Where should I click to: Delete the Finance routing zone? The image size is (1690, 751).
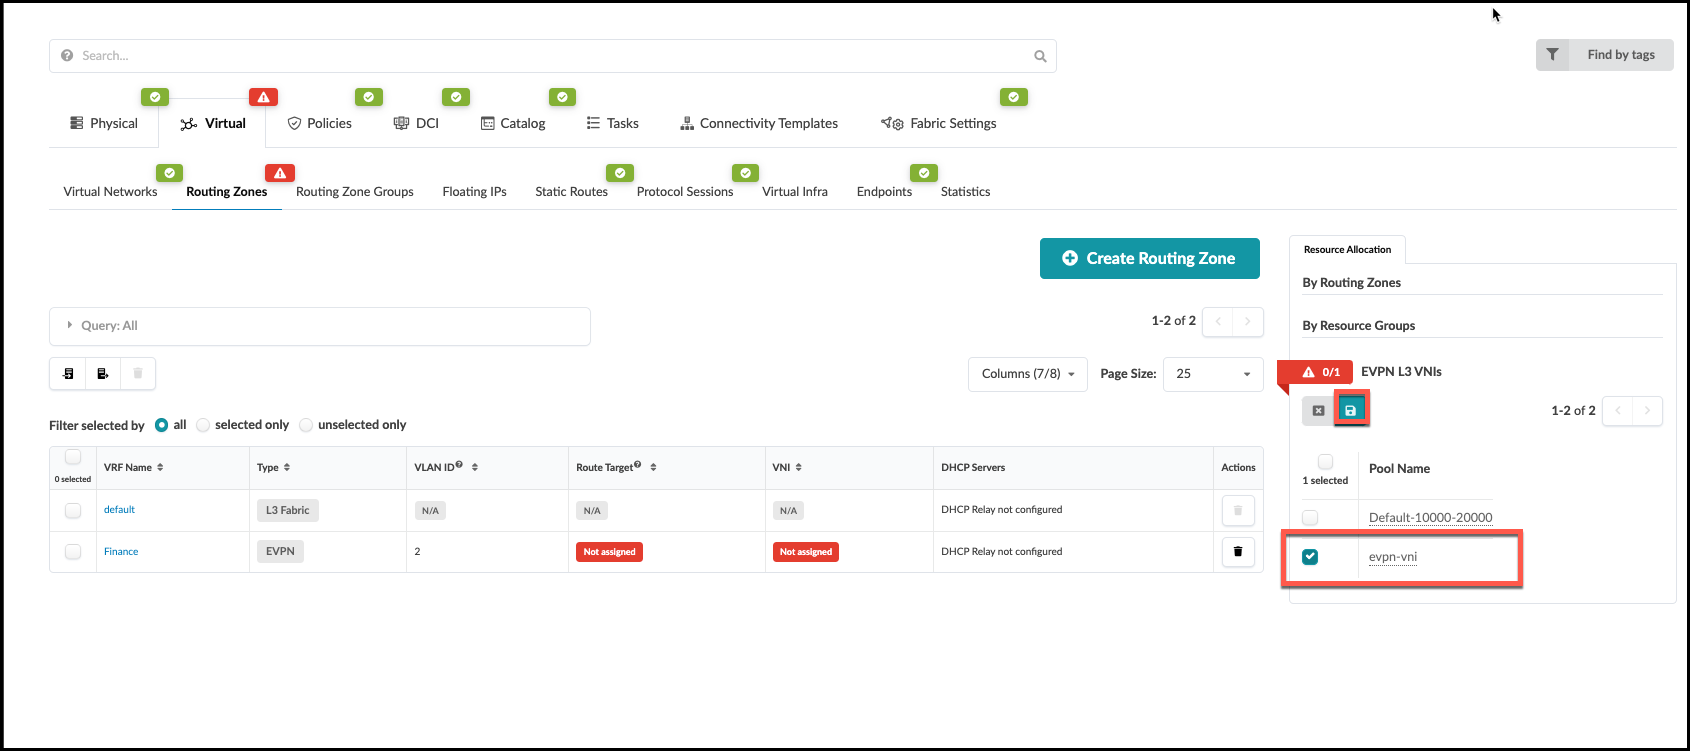[x=1237, y=552]
